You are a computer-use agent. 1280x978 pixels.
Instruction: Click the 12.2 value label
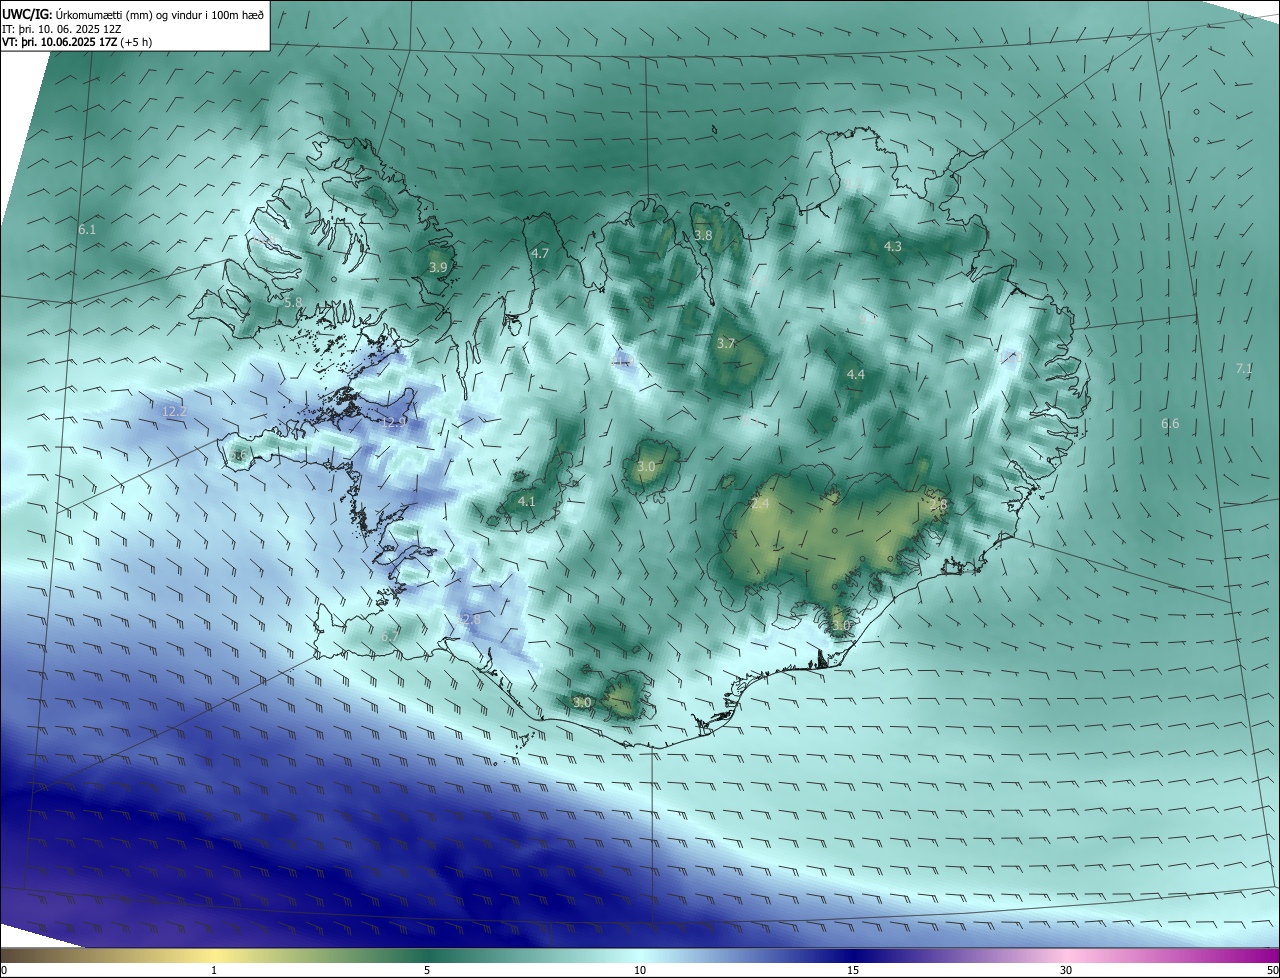tap(174, 412)
